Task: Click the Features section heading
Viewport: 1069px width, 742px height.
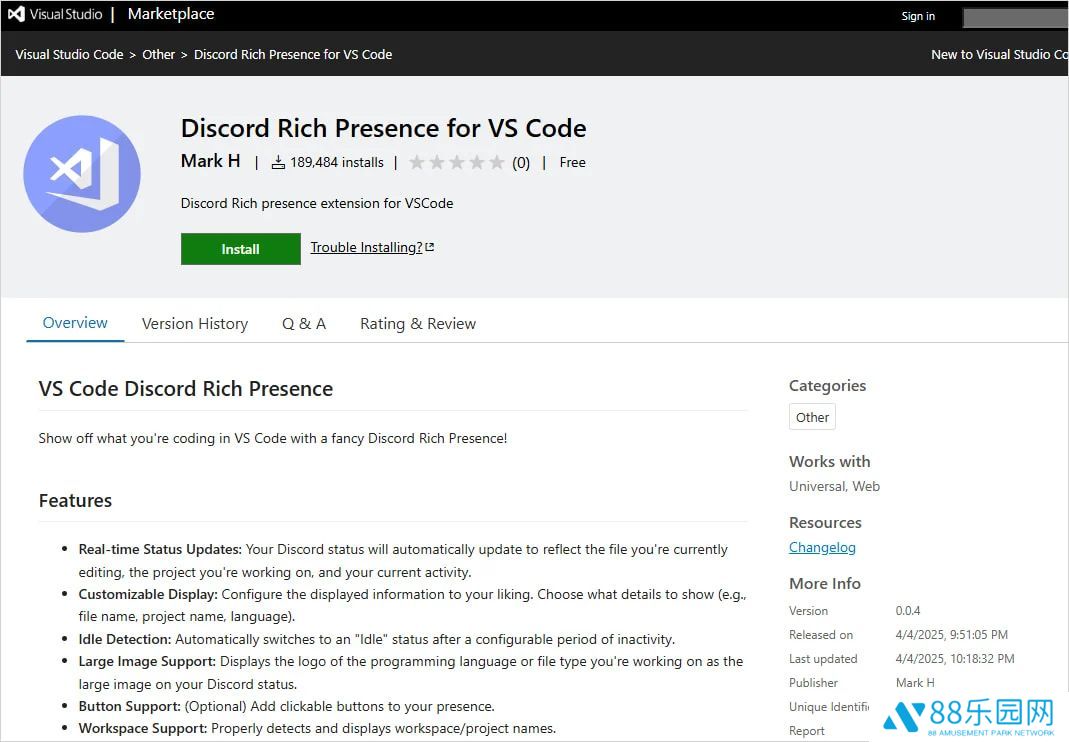Action: pos(75,501)
